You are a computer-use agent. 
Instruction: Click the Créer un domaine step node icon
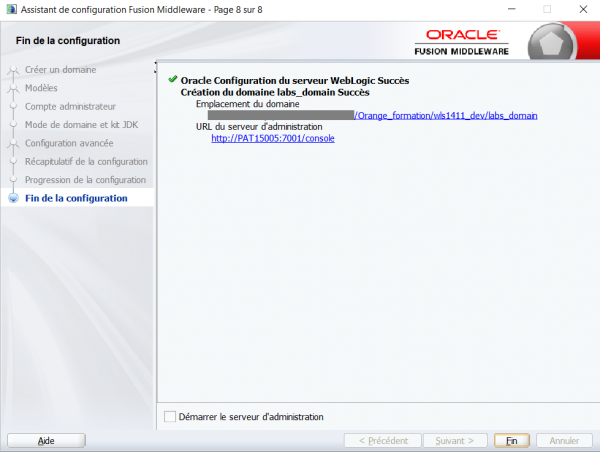click(13, 70)
